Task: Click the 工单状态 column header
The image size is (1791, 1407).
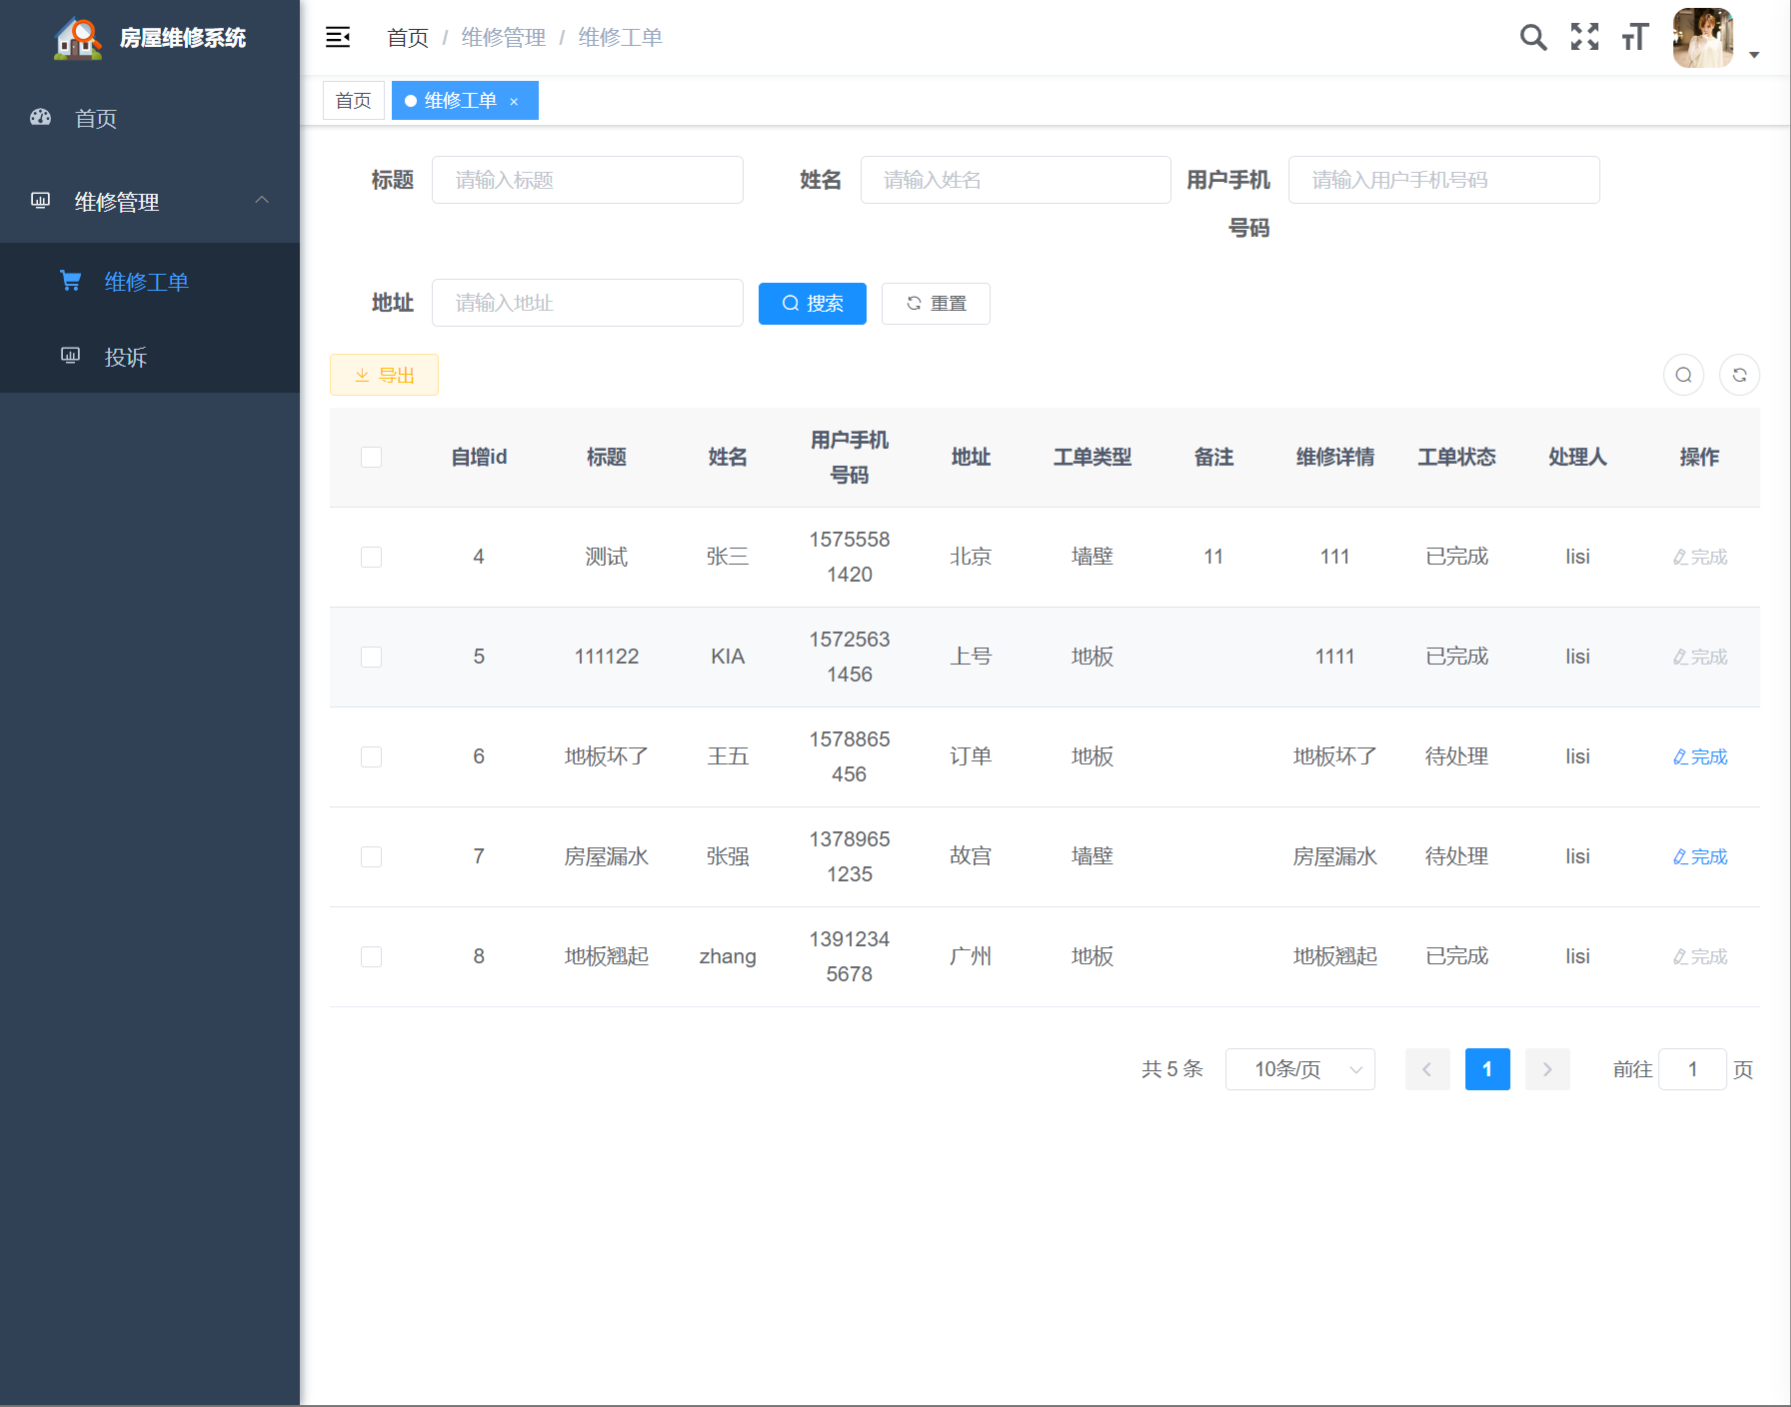Action: point(1457,457)
